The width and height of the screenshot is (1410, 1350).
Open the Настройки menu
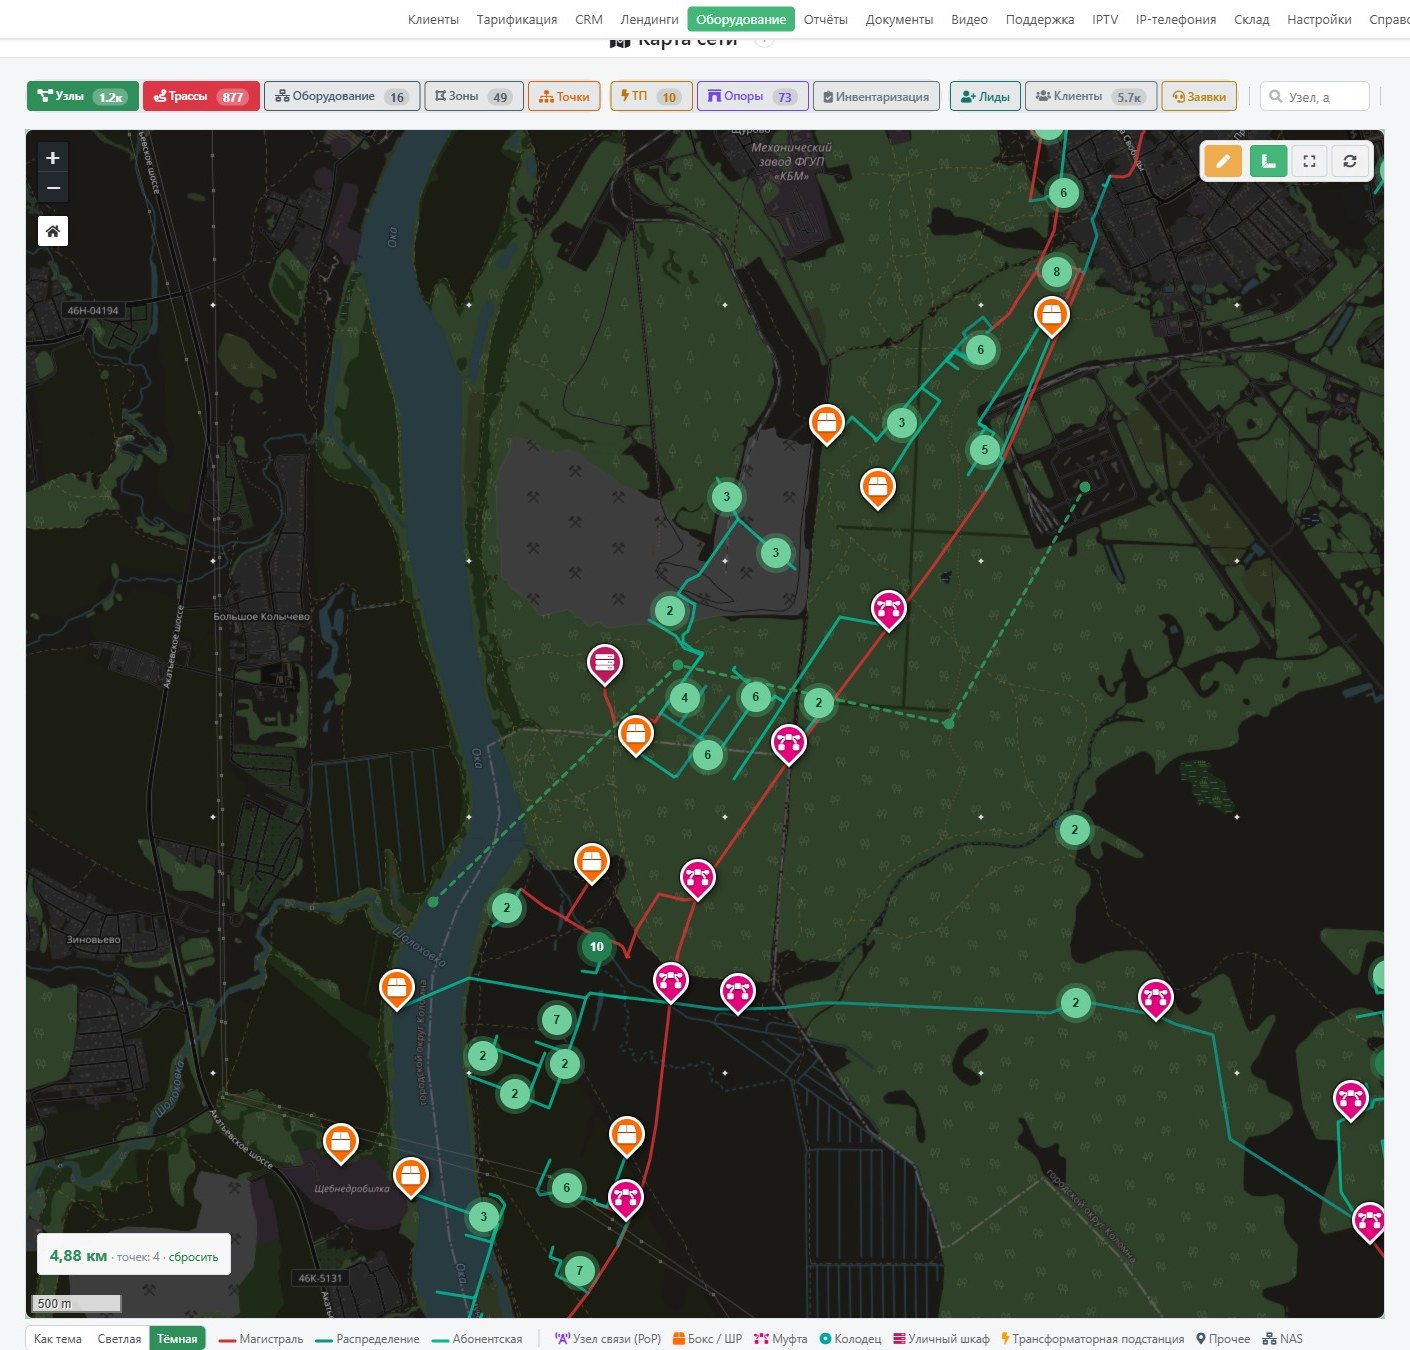[x=1319, y=19]
